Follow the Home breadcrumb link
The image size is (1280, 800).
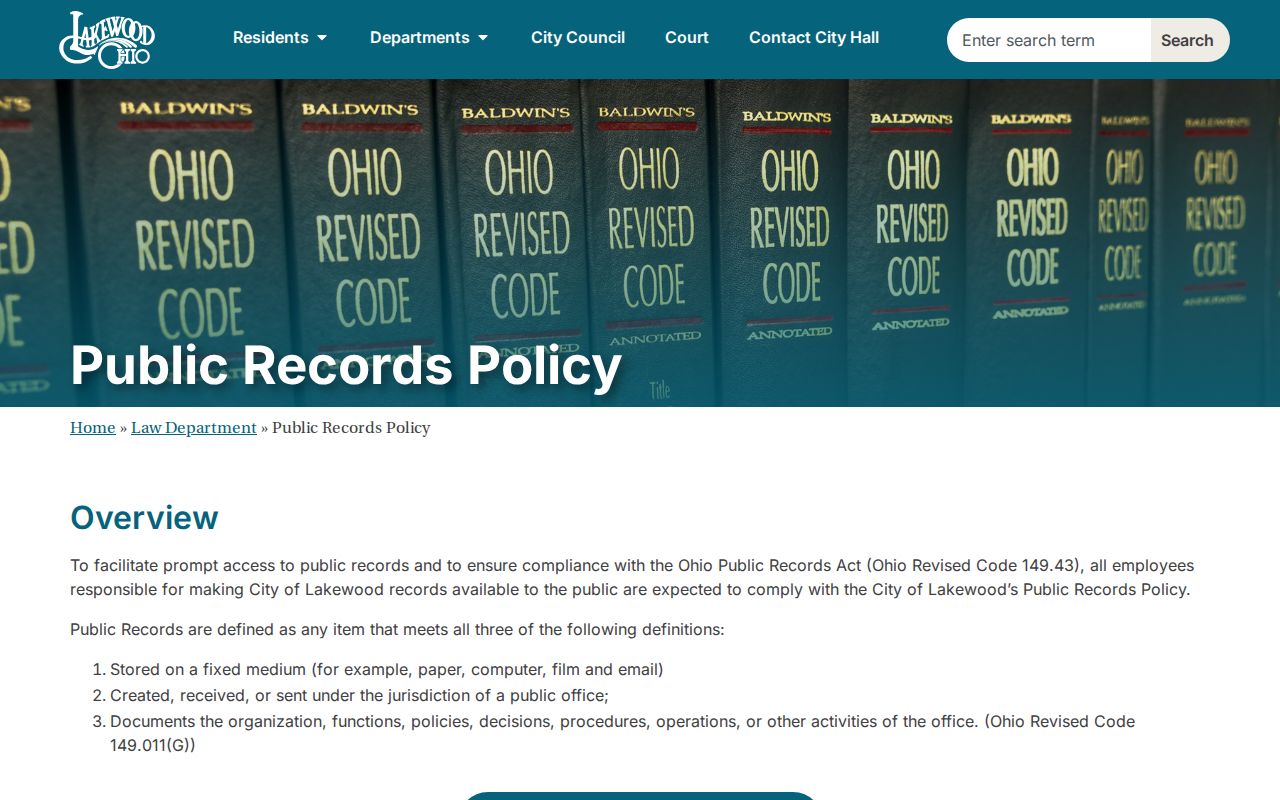point(93,428)
